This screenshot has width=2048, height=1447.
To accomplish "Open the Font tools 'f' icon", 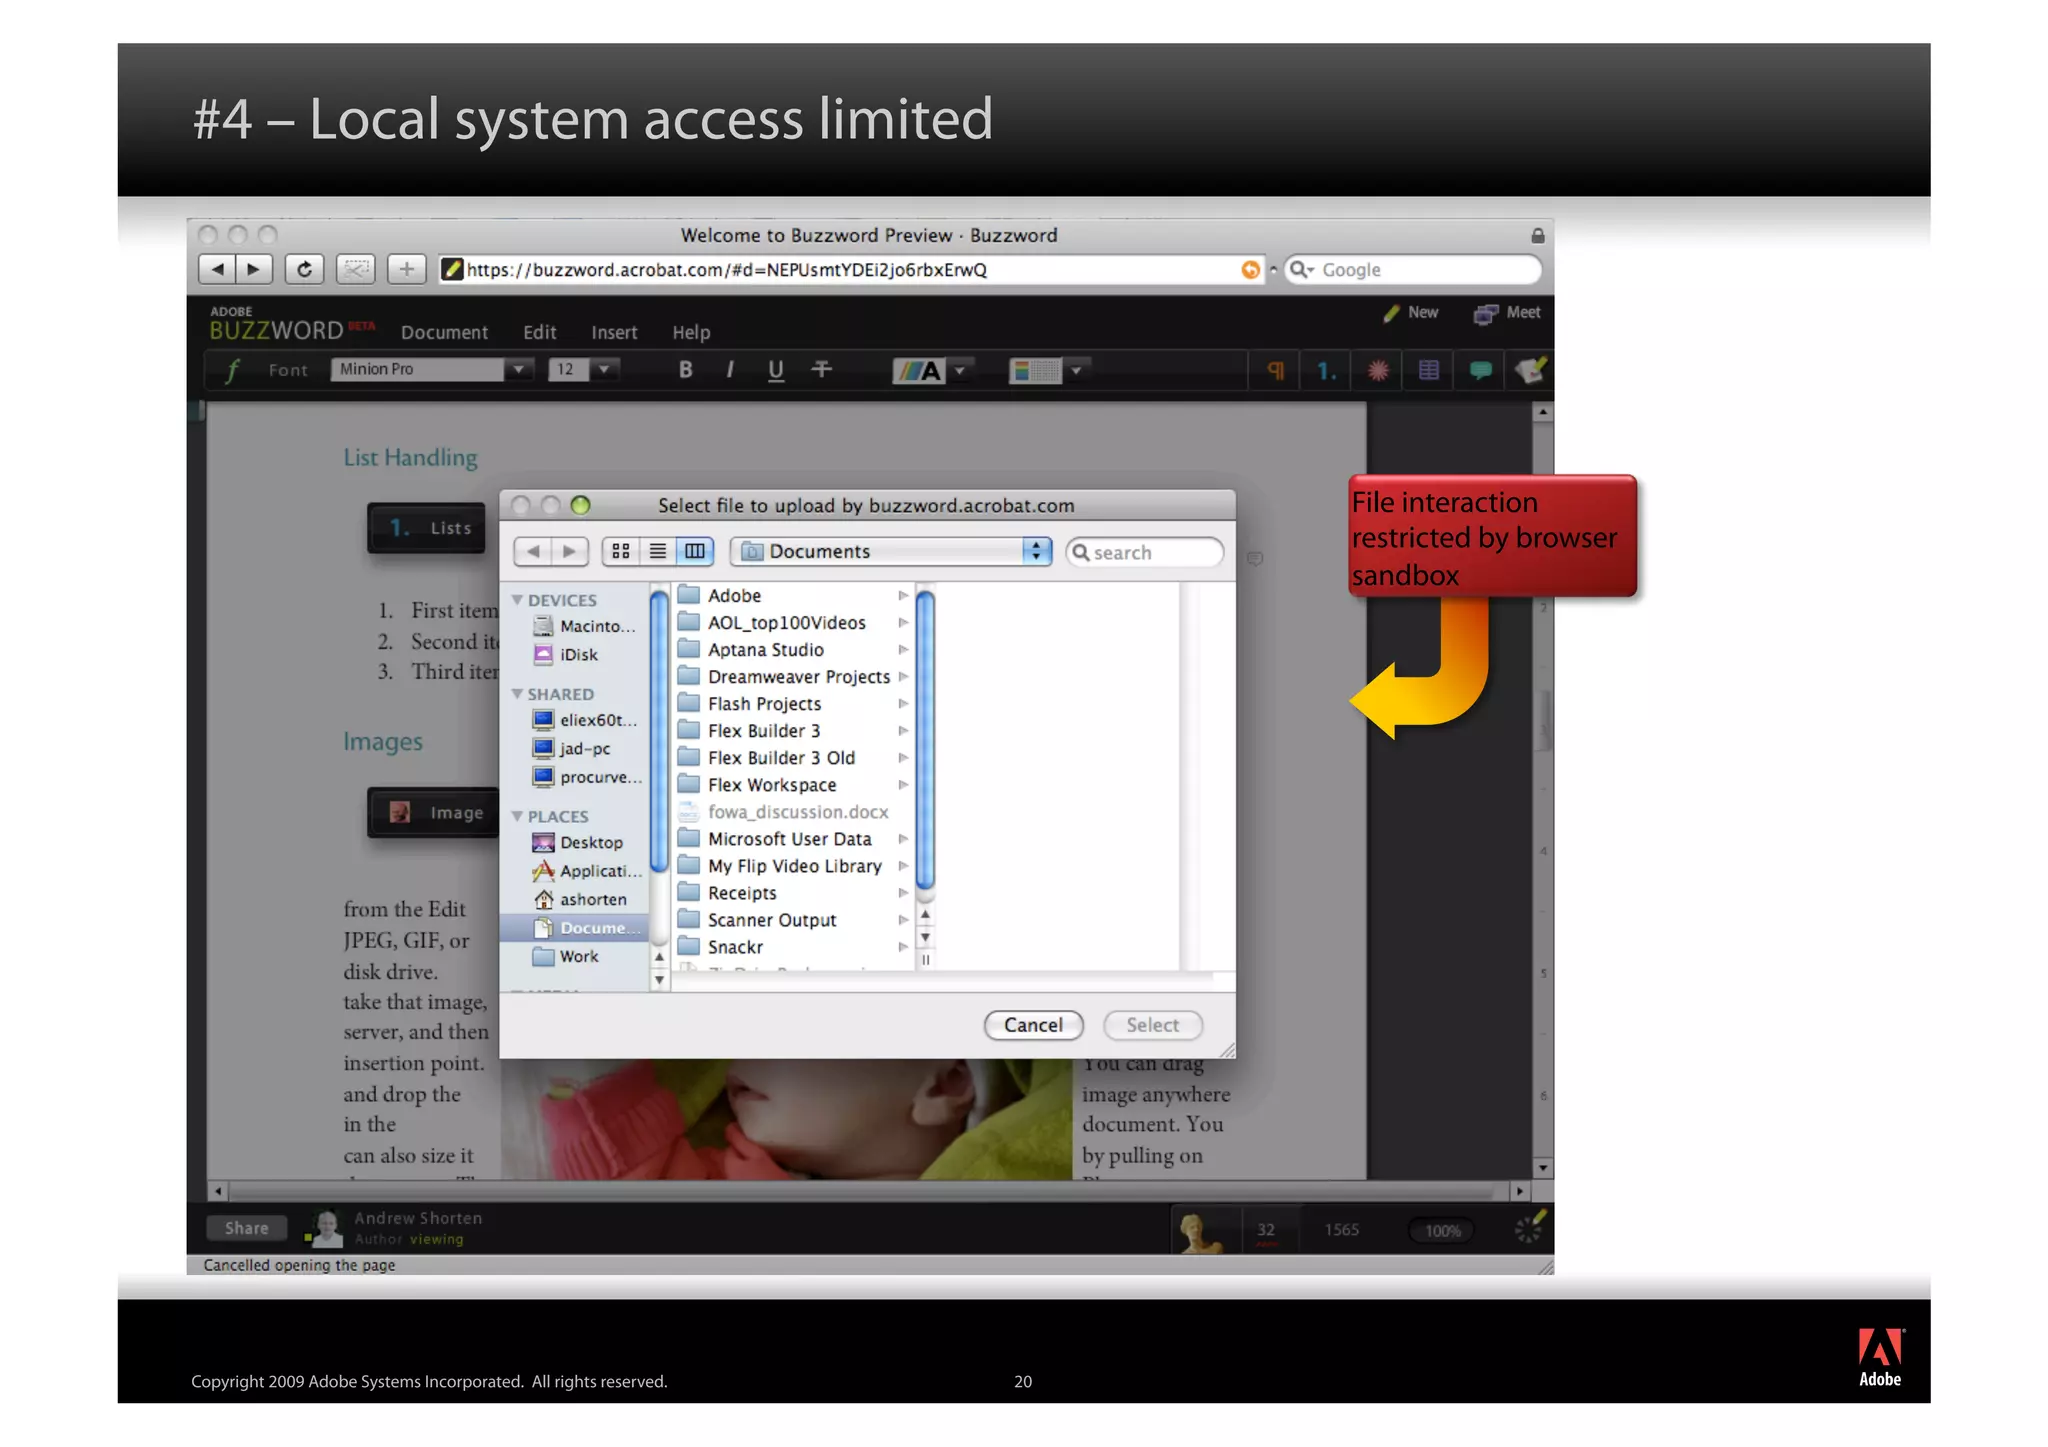I will pos(232,370).
